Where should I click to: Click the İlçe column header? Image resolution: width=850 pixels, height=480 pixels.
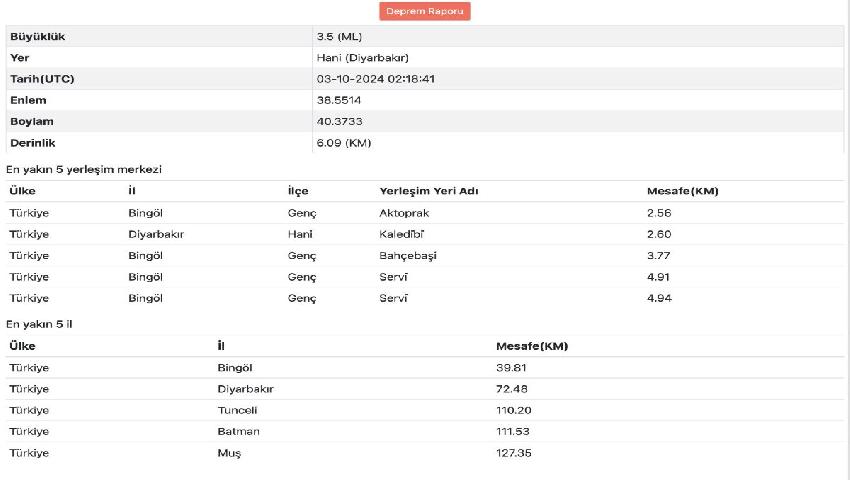298,190
